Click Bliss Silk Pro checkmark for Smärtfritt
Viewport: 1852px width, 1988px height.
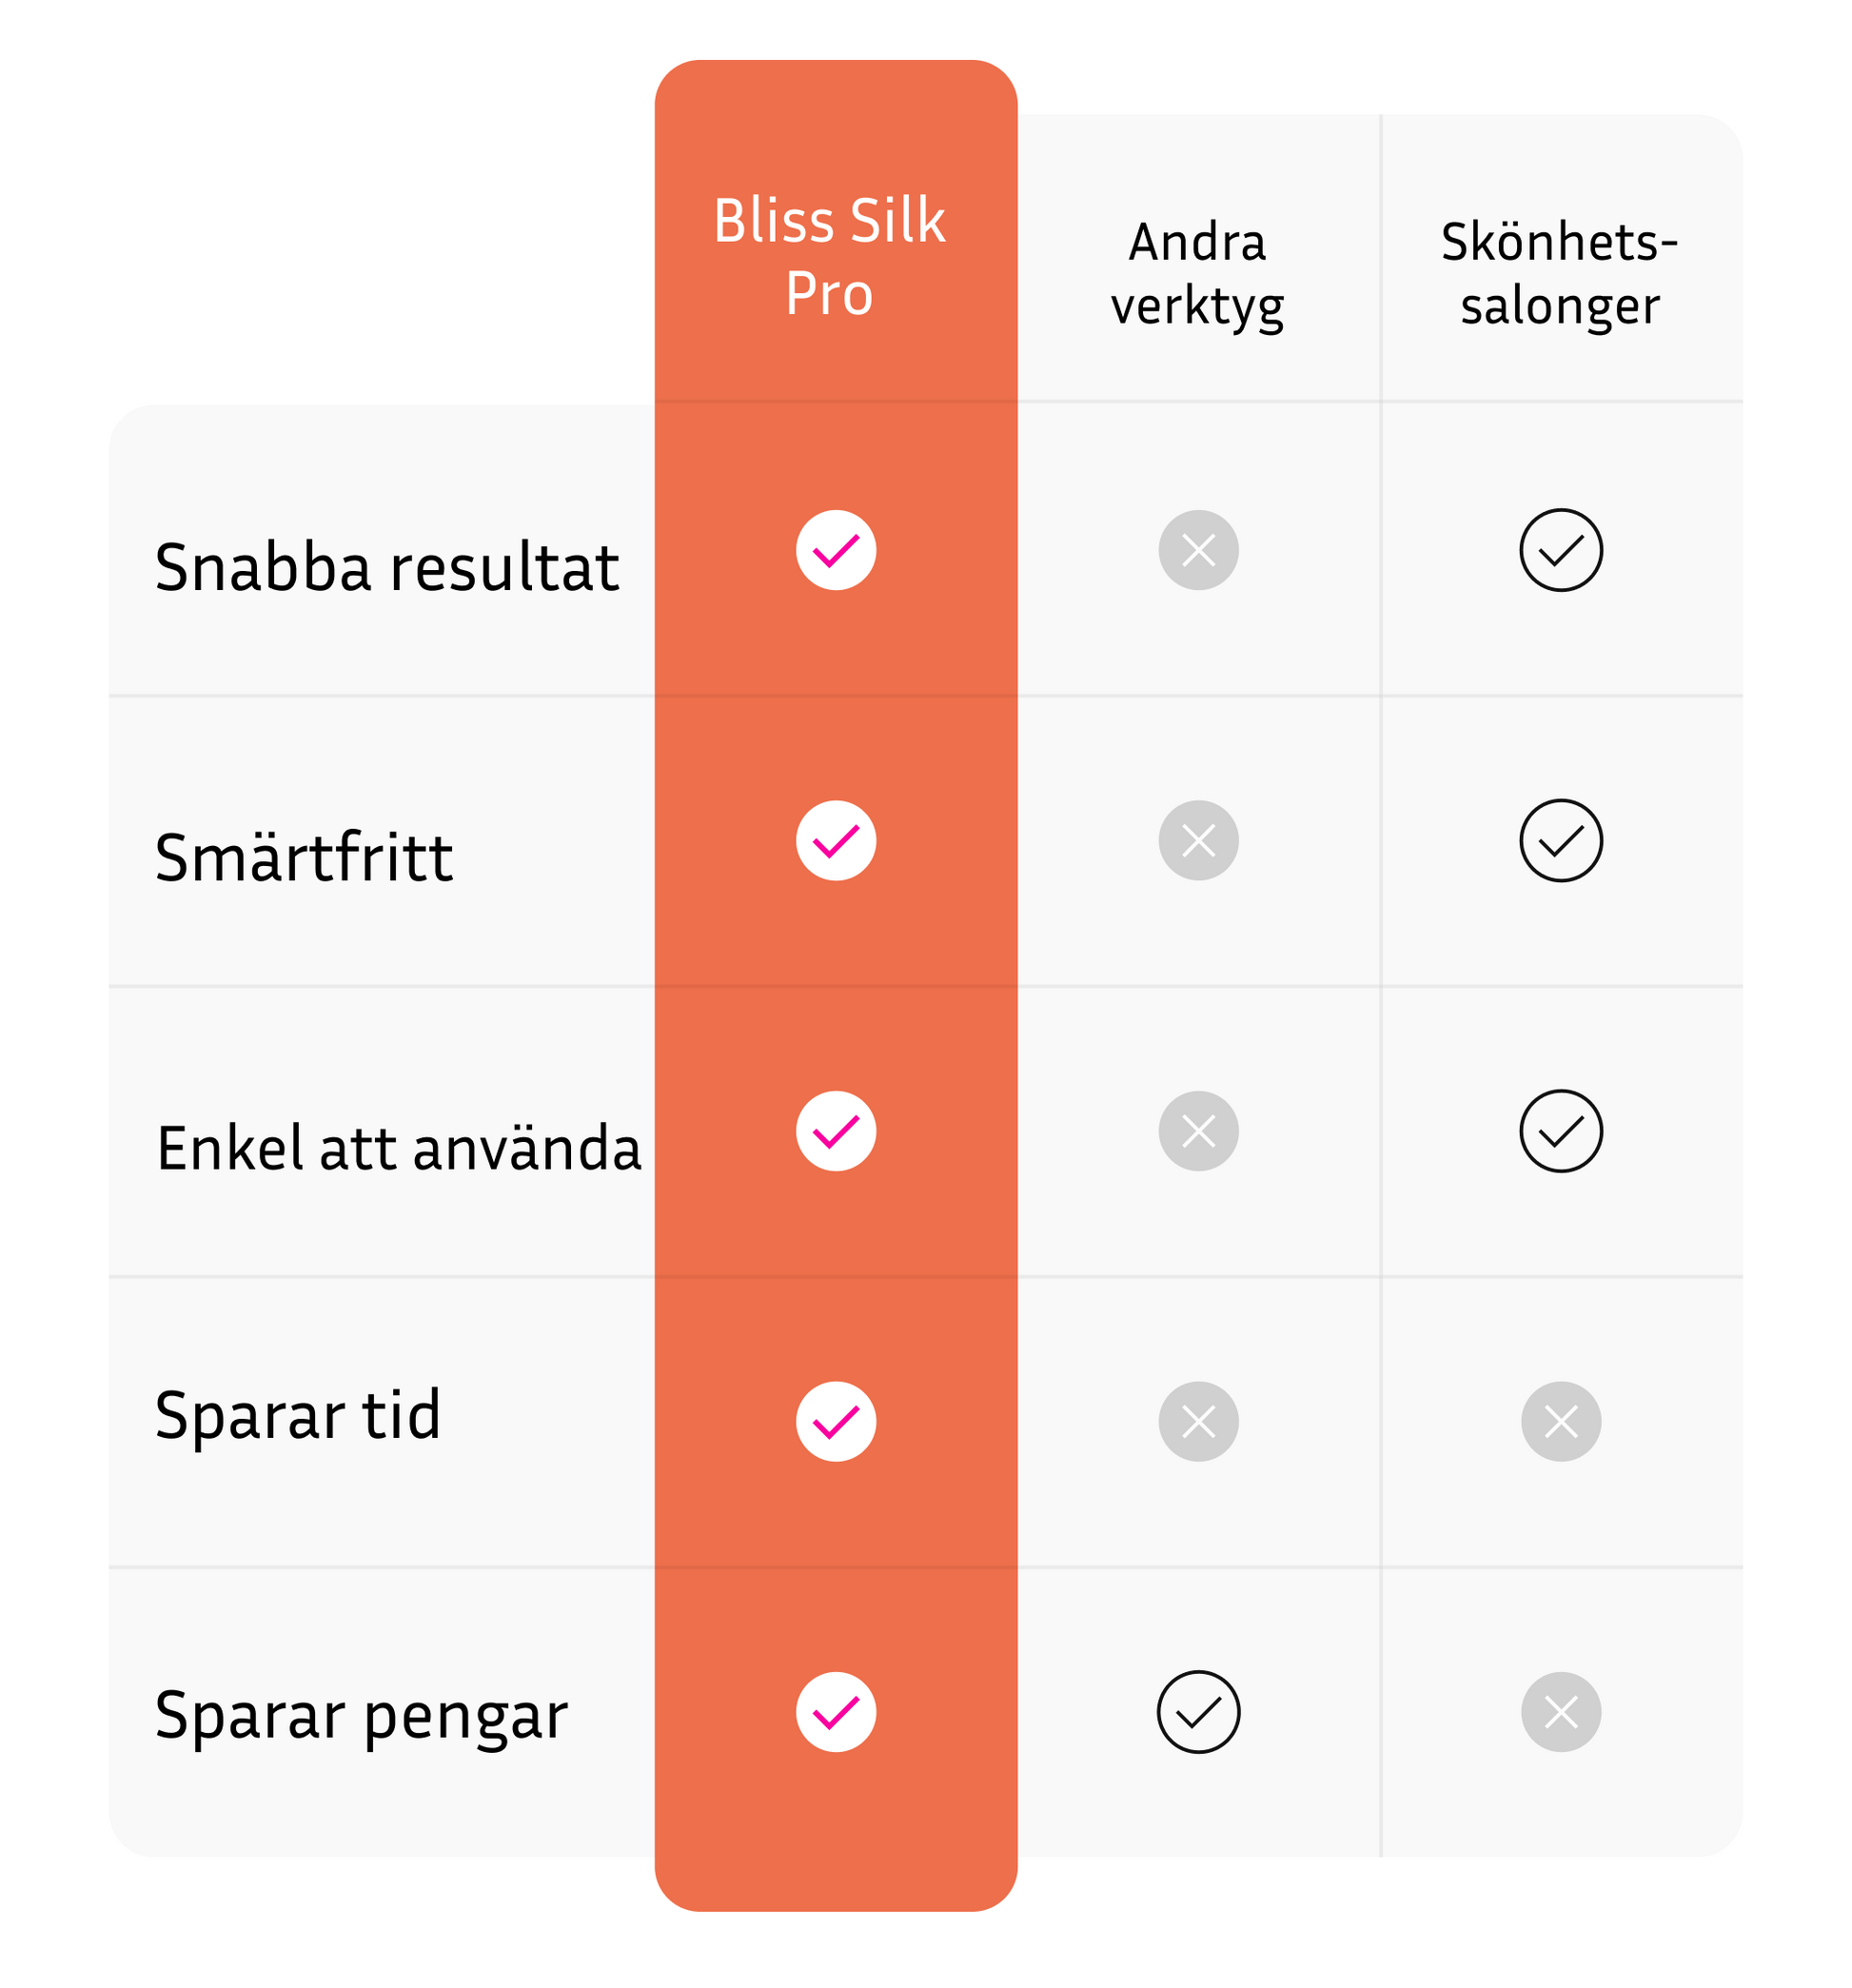coord(835,840)
